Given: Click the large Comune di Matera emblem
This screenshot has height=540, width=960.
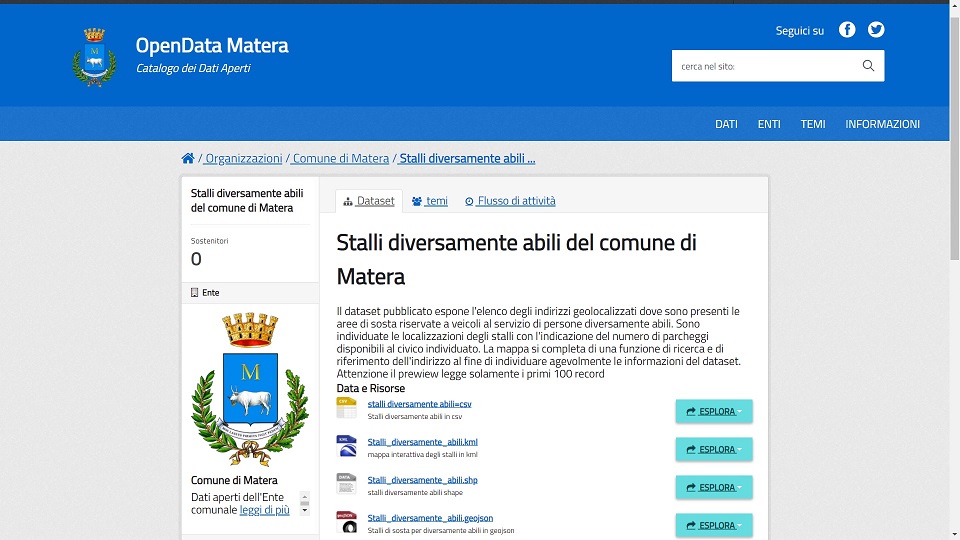Looking at the screenshot, I should (250, 389).
